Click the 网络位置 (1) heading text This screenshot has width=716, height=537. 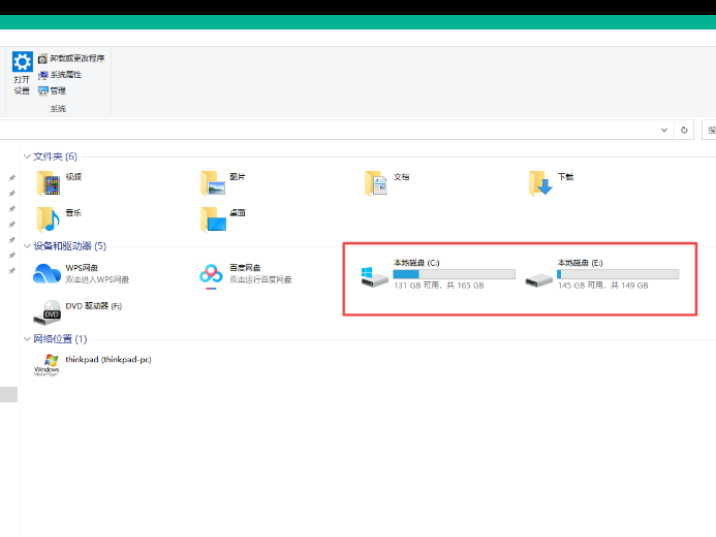tap(60, 339)
